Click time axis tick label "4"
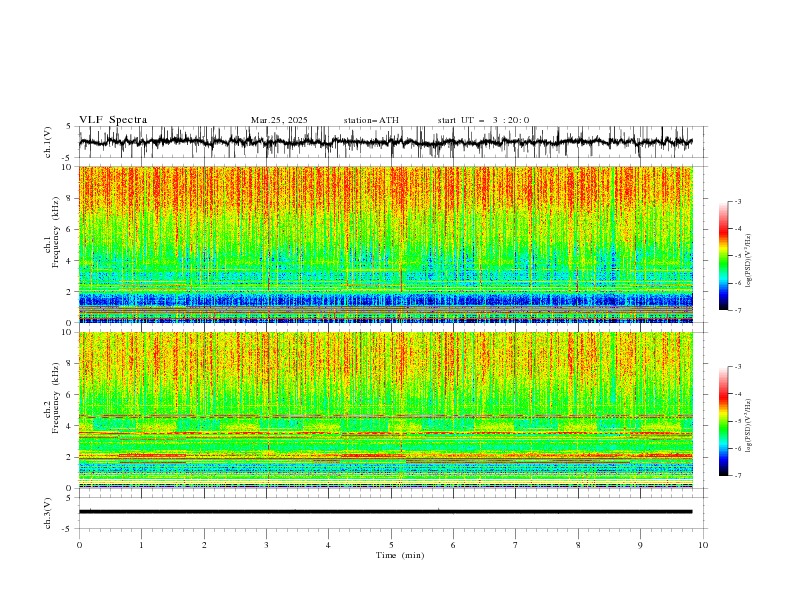 coord(328,545)
